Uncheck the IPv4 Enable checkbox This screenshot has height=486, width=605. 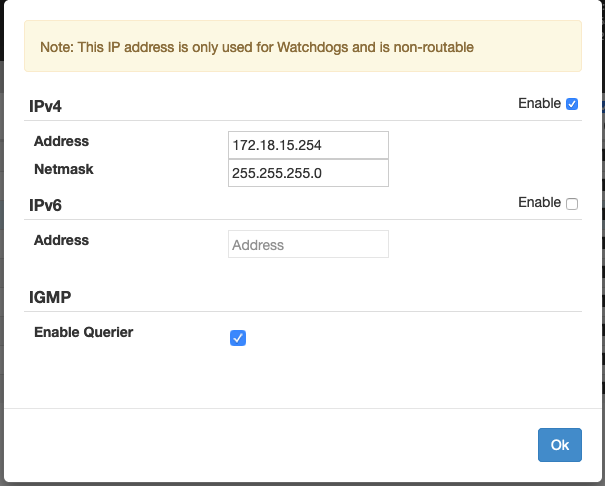coord(572,104)
